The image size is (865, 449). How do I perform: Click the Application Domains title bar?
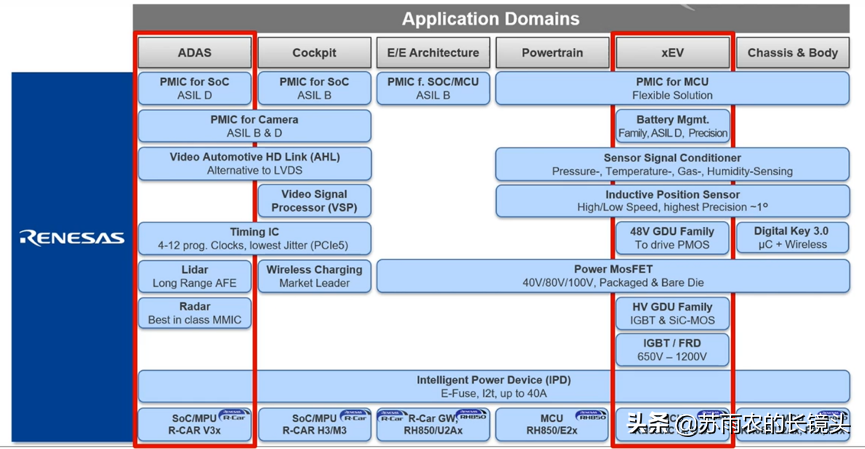[x=491, y=19]
